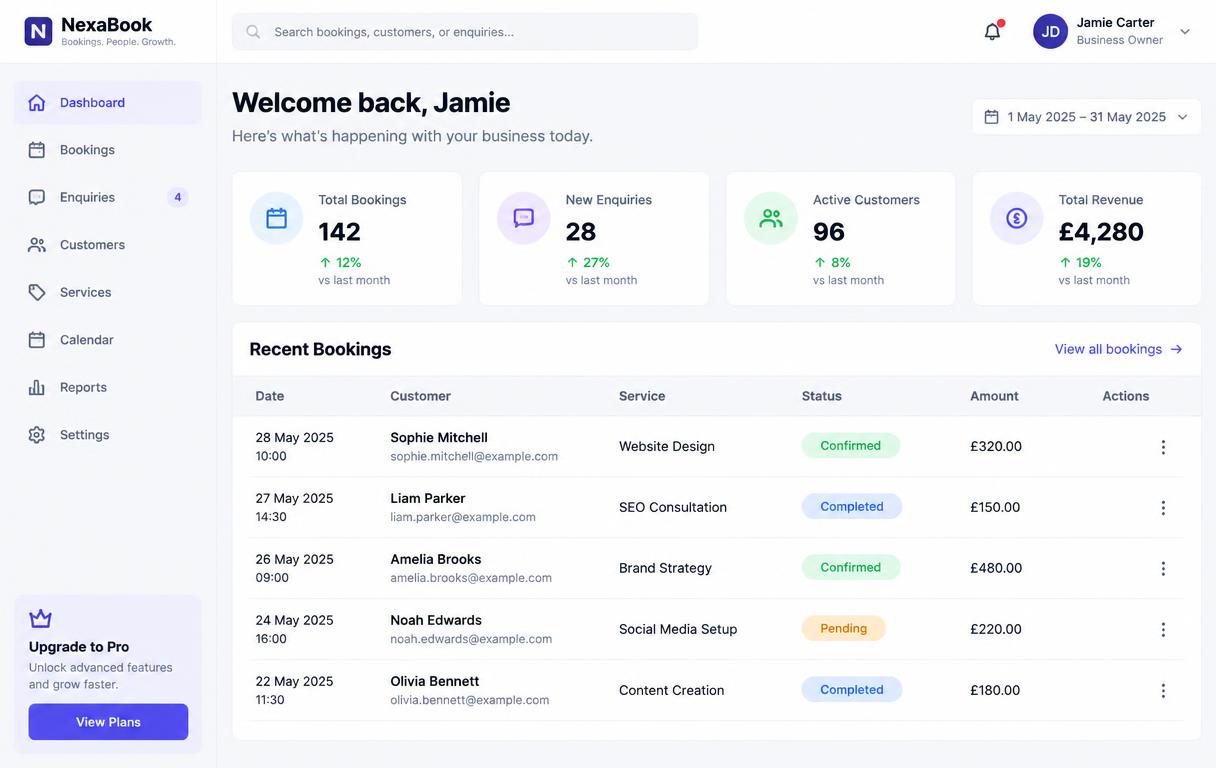Click email liam.parker@example.com
Screen dimensions: 1216x768
[x=463, y=518]
